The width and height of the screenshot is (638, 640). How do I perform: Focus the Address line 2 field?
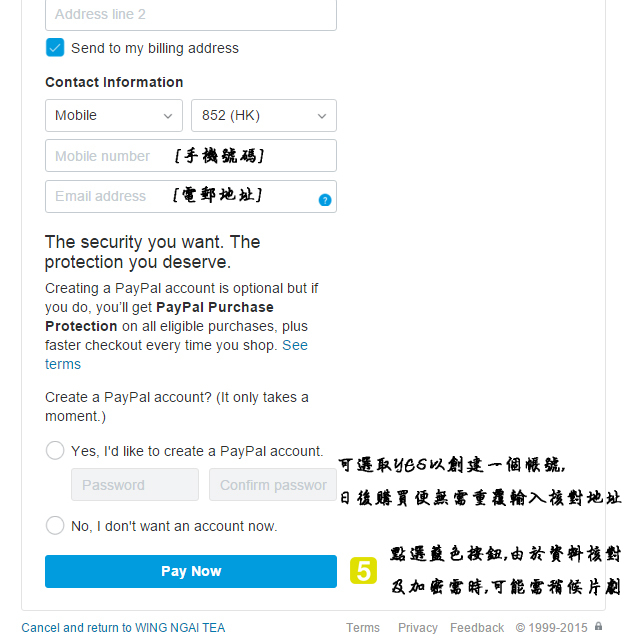(x=191, y=15)
